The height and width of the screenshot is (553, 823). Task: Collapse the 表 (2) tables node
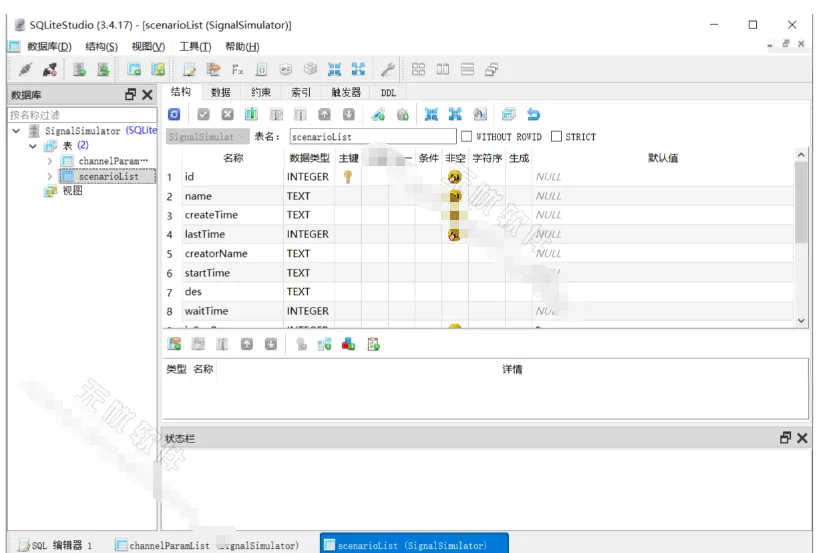click(33, 146)
